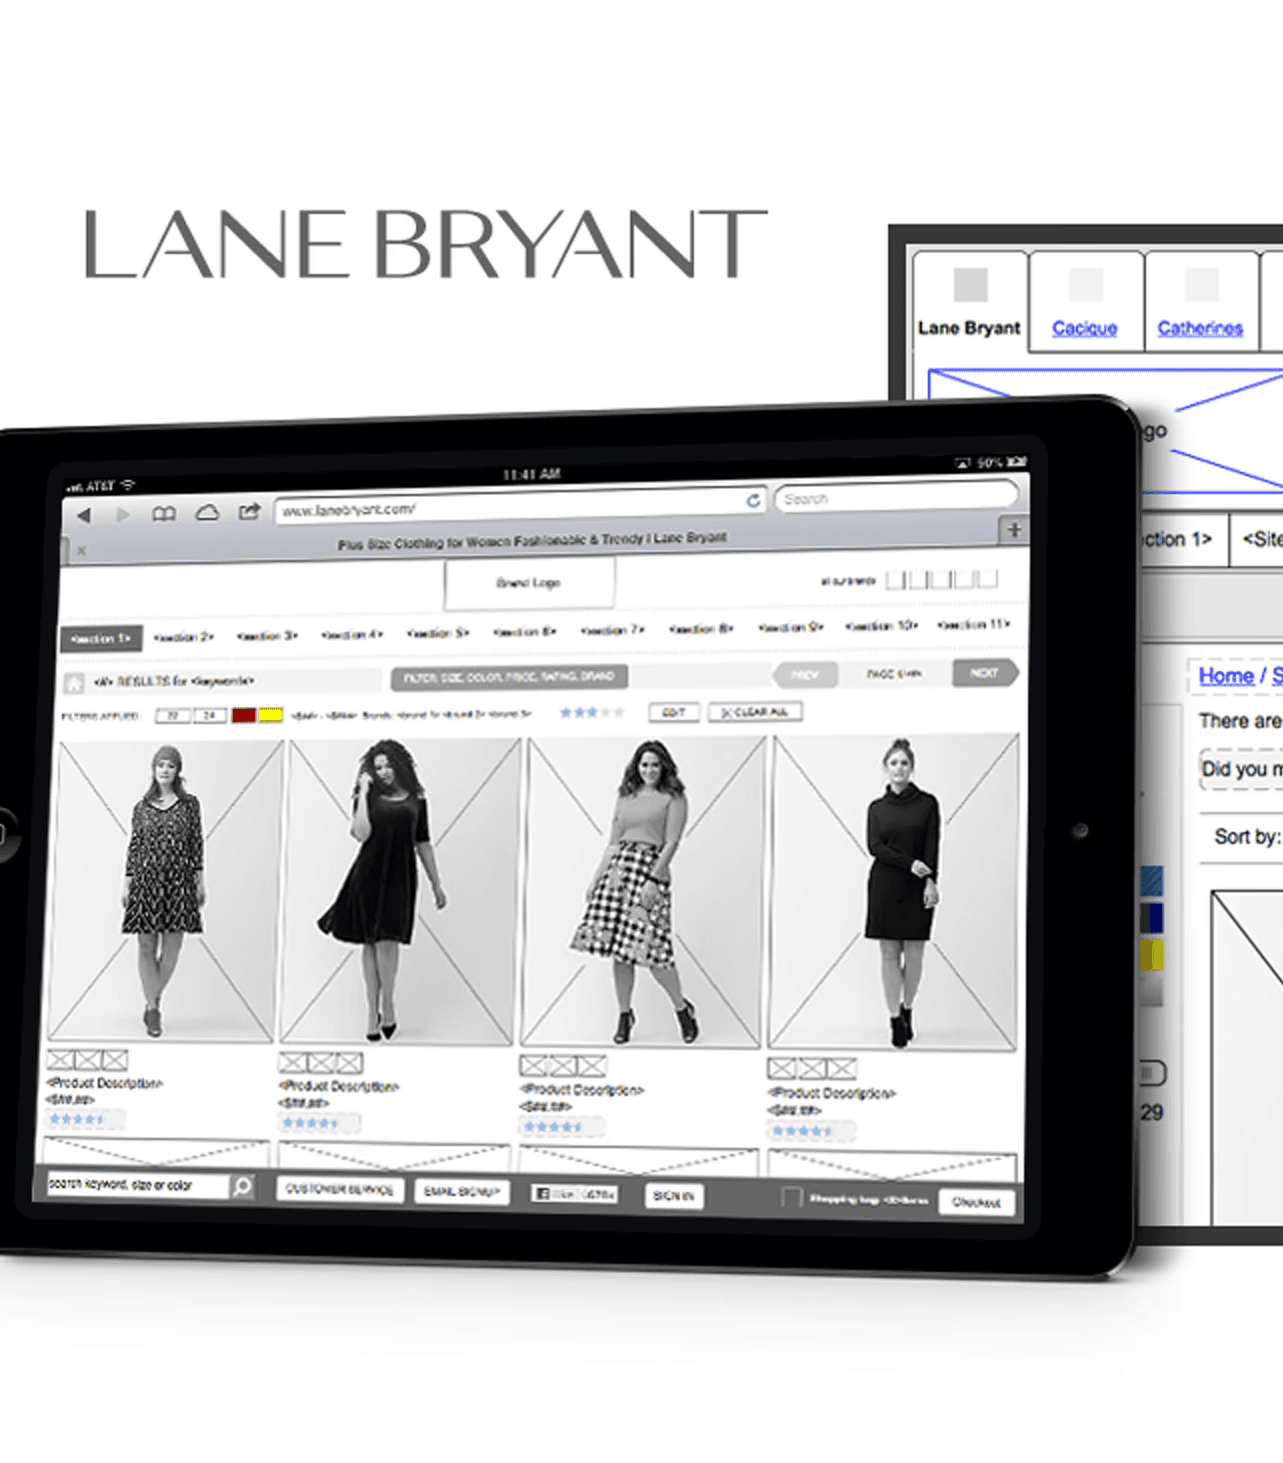Image resolution: width=1283 pixels, height=1463 pixels.
Task: Open the Filter: Size, Color, Price, Rating, Brand bar
Action: pos(509,678)
